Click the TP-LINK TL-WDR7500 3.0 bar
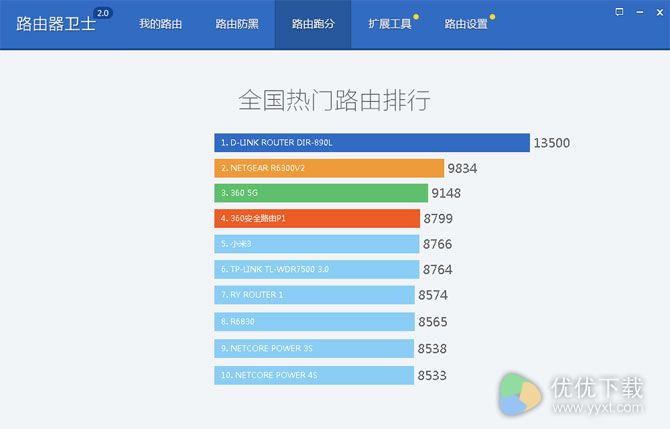670x429 pixels. [x=317, y=270]
